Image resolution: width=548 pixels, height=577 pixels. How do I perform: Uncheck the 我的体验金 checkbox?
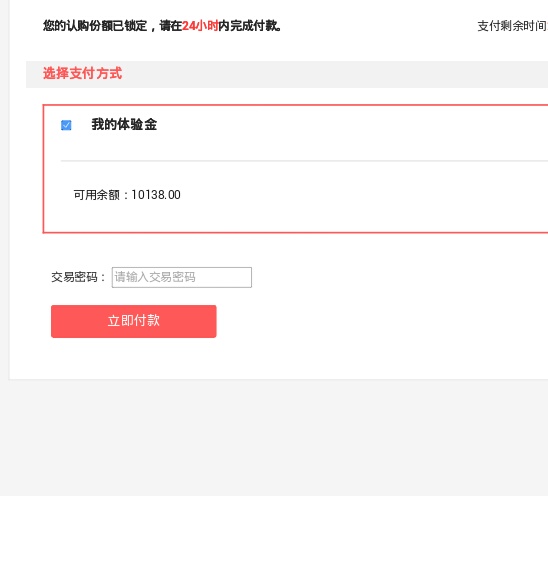66,125
